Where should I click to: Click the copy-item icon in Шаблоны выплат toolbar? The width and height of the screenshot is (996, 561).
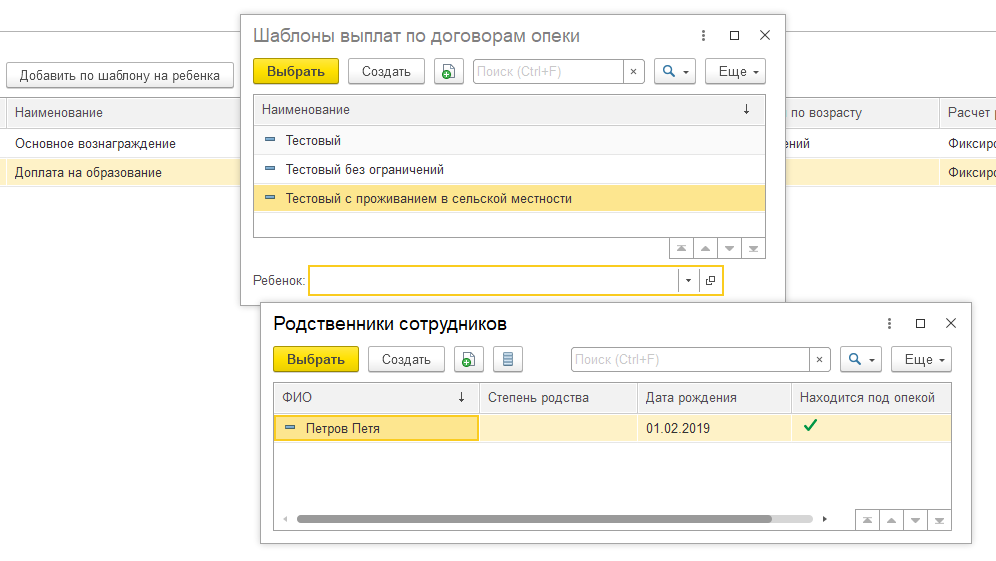[449, 72]
